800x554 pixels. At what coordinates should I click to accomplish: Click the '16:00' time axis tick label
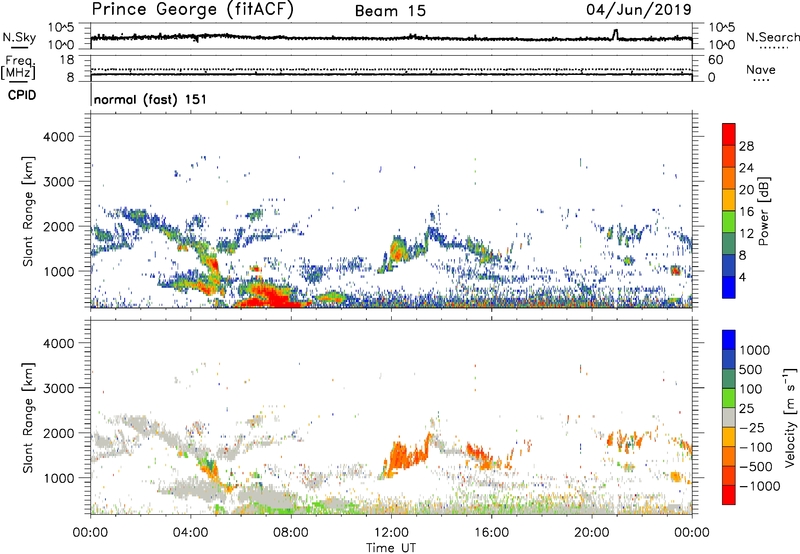coord(491,533)
